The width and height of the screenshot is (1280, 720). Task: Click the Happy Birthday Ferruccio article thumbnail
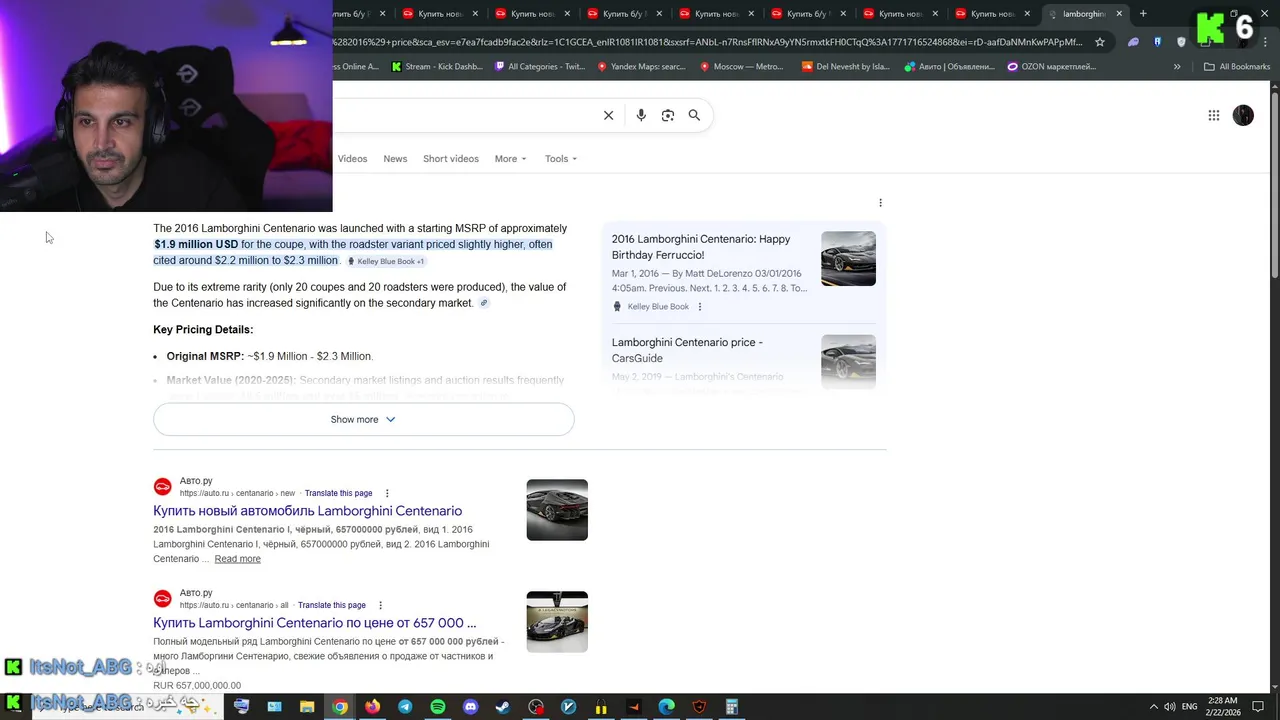[x=848, y=259]
